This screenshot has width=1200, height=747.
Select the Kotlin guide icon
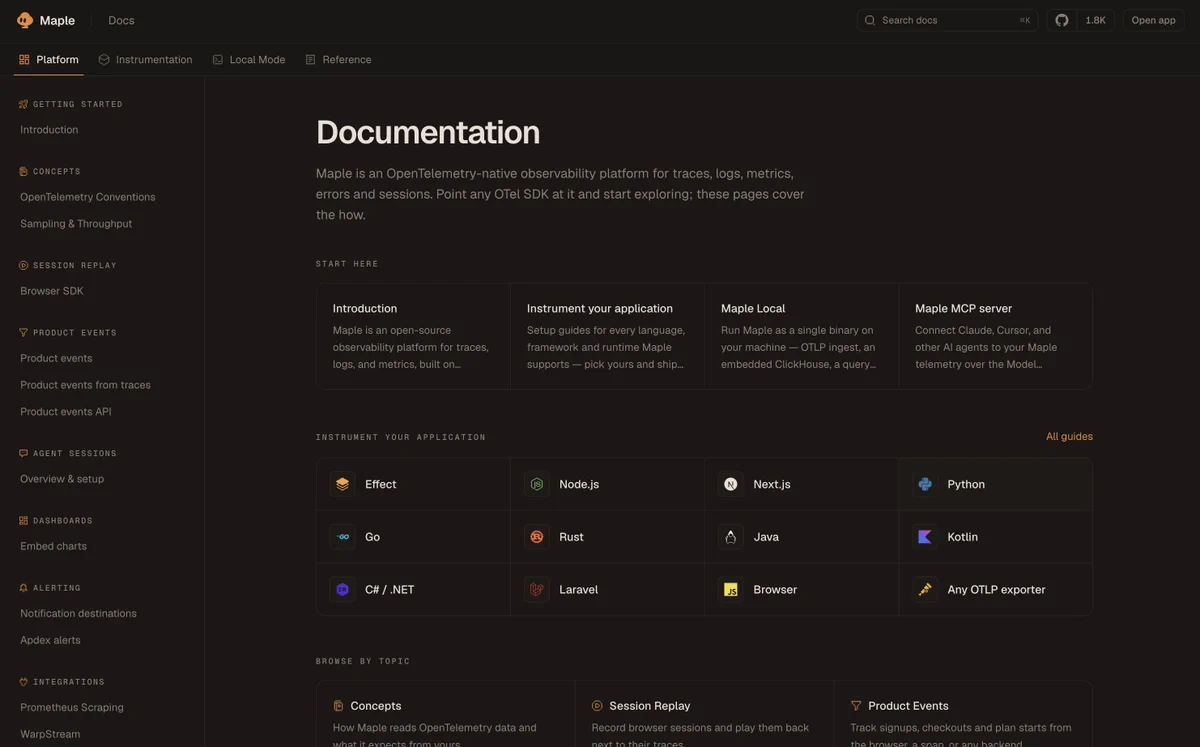925,537
